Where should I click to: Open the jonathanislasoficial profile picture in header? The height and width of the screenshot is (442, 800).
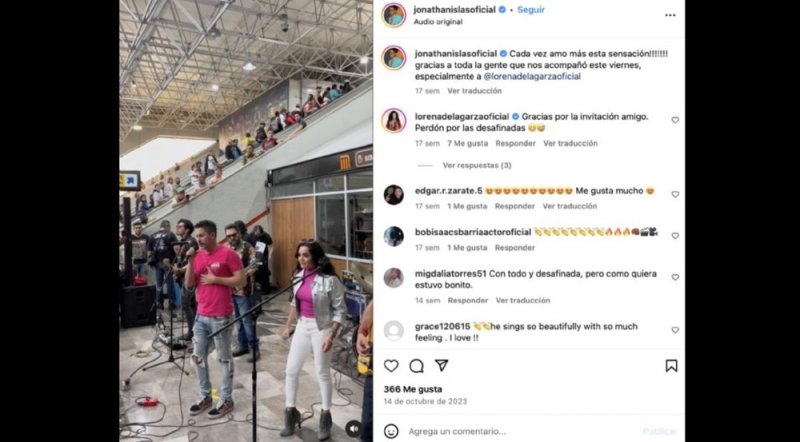[x=394, y=15]
